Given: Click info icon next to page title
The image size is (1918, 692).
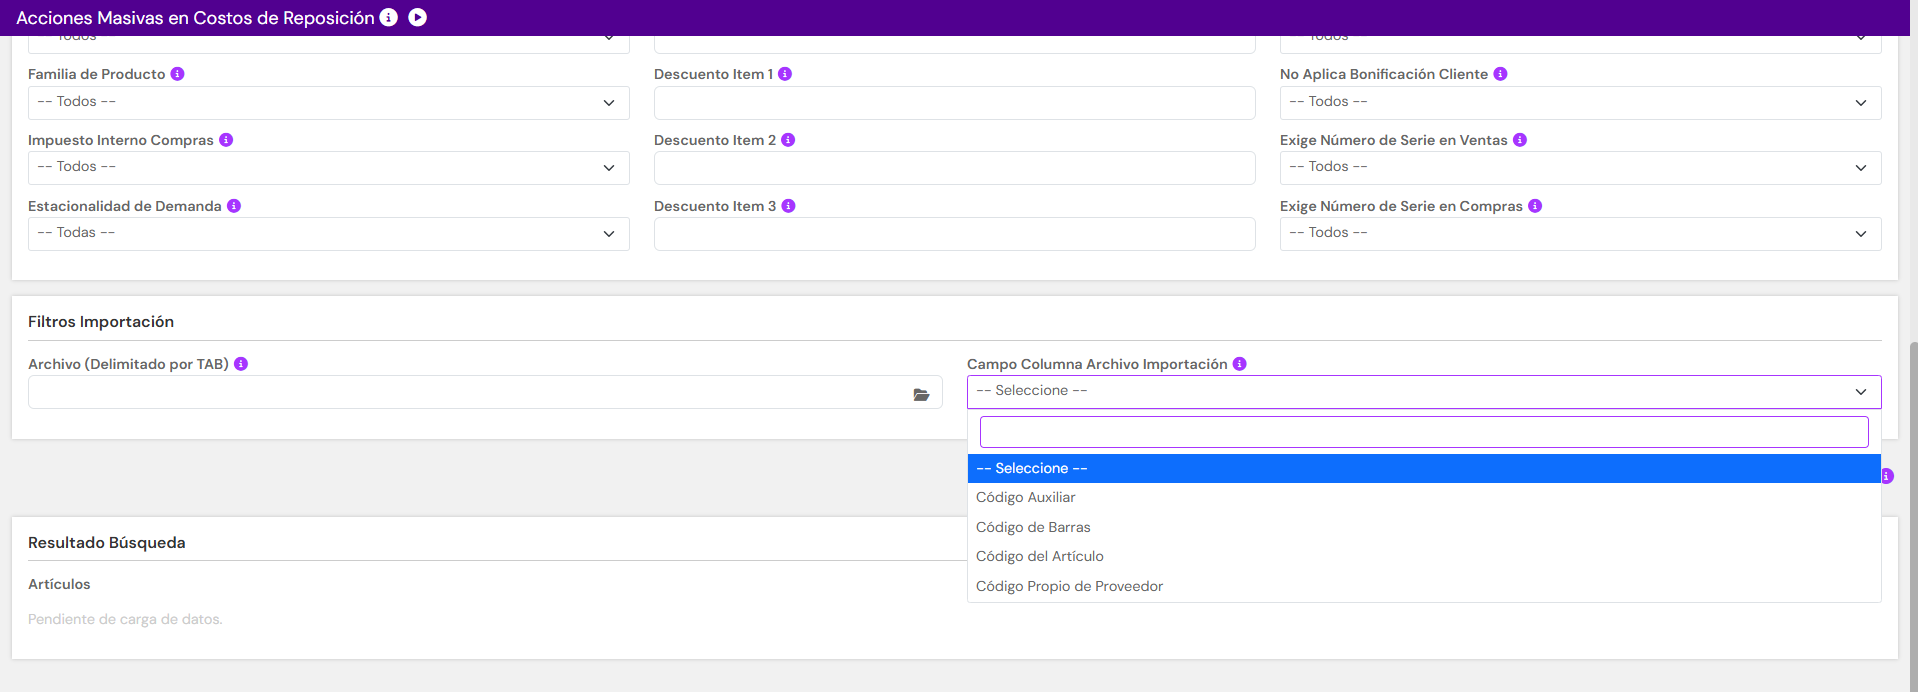Looking at the screenshot, I should (389, 17).
